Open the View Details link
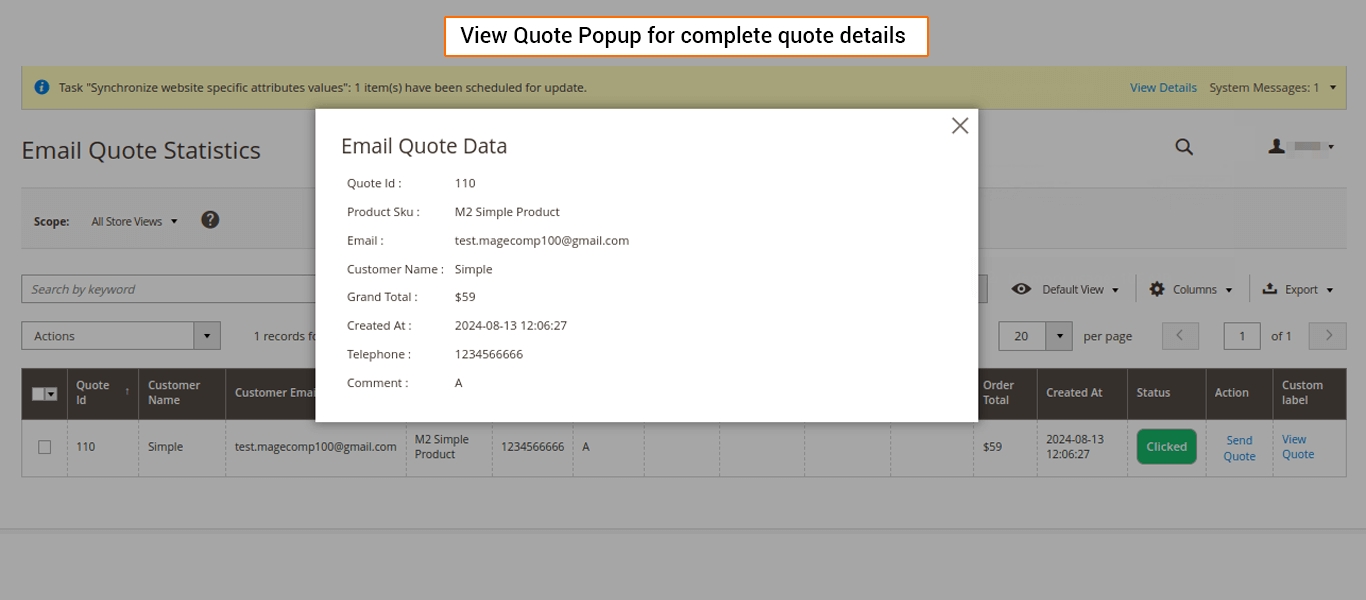Image resolution: width=1366 pixels, height=600 pixels. [1163, 88]
